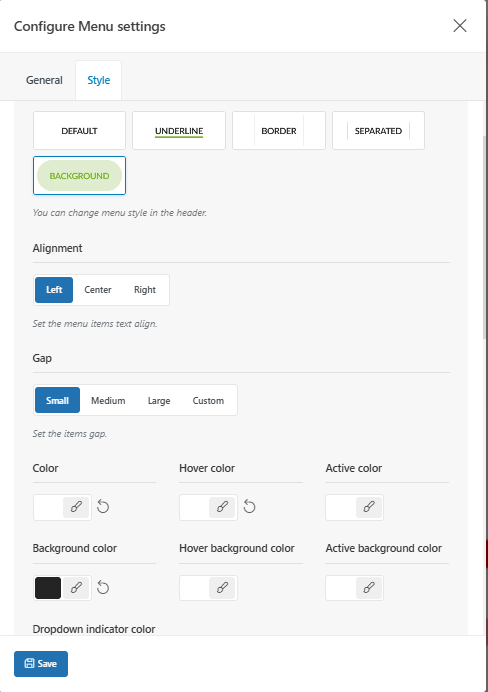Set gap to Medium

(108, 400)
